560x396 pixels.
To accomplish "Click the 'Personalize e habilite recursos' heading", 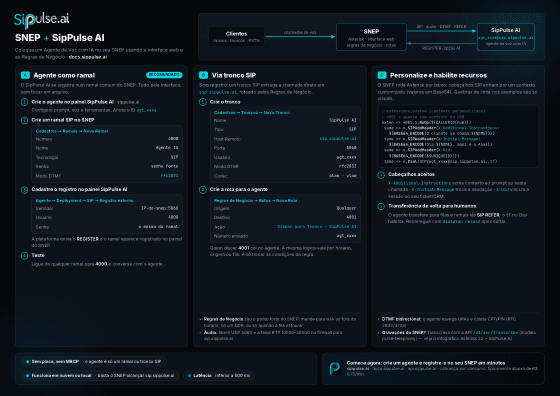I will [438, 75].
